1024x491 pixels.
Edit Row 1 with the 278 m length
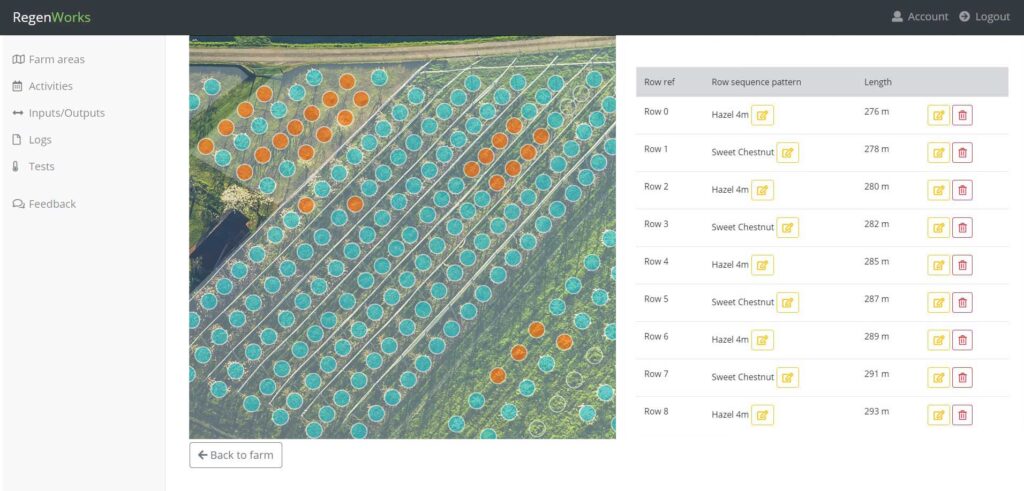[x=938, y=153]
